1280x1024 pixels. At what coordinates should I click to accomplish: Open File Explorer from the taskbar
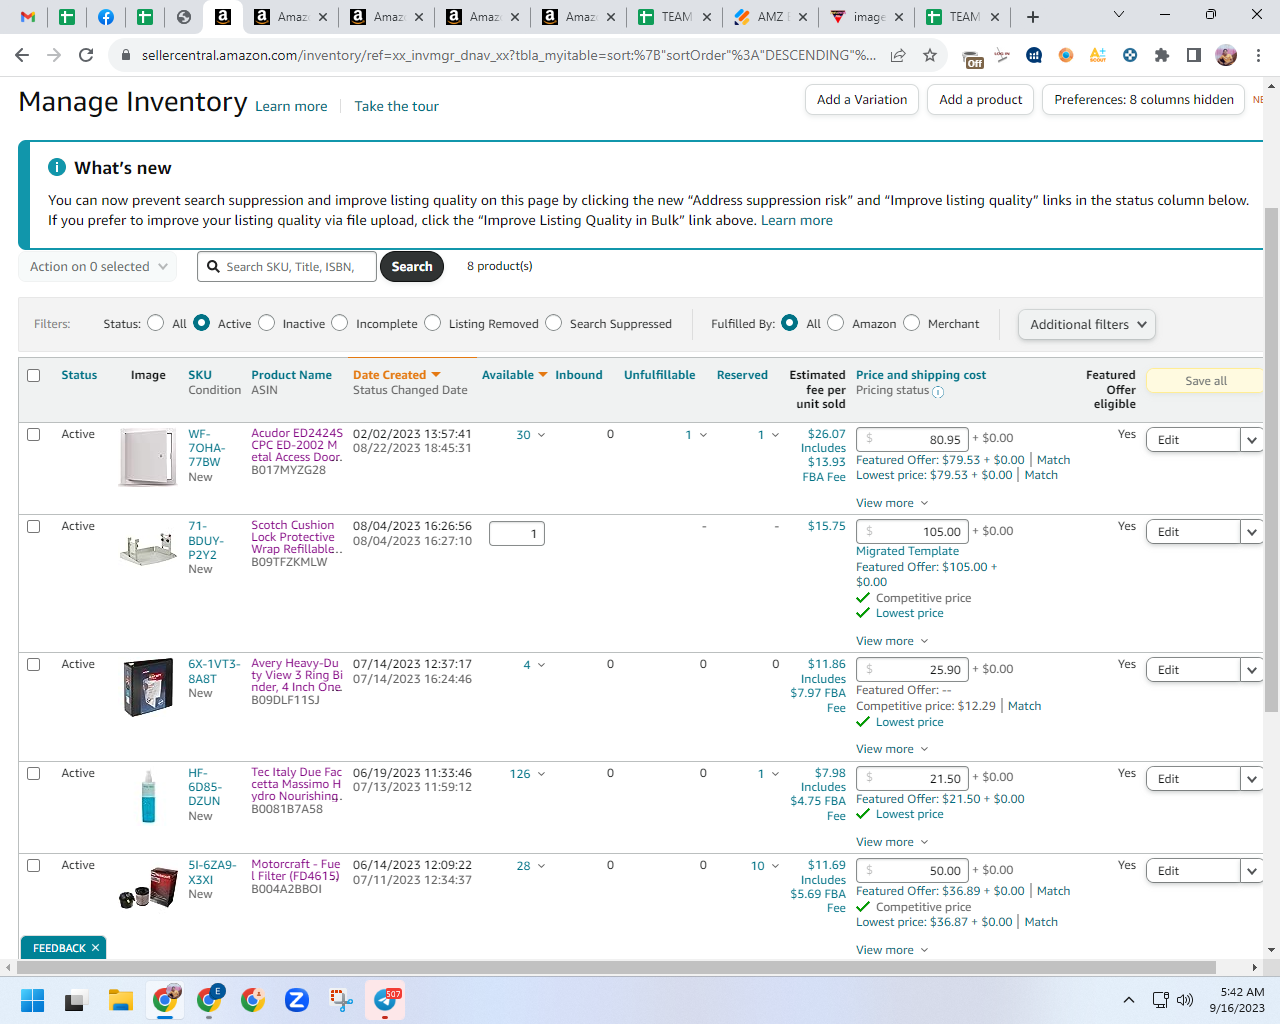(x=121, y=1000)
